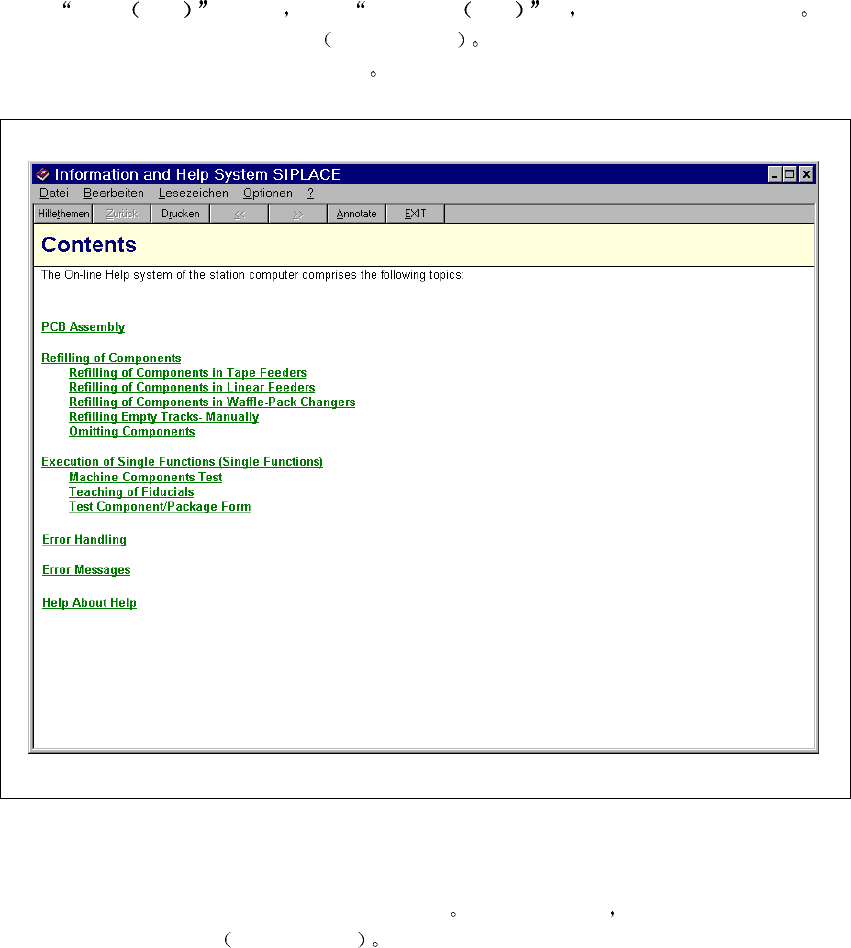Minimize the SIPLACE help window
Image resolution: width=851 pixels, height=948 pixels.
775,175
